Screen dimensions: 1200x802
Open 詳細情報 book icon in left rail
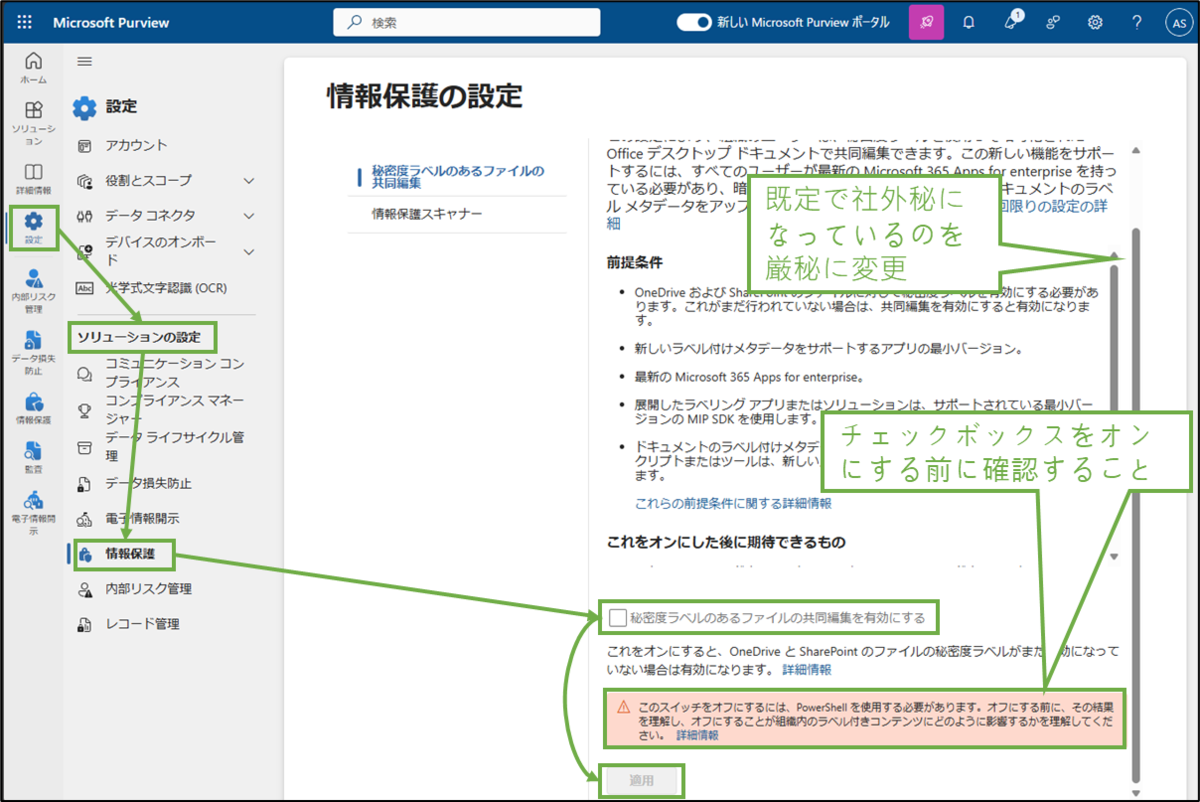[x=33, y=178]
